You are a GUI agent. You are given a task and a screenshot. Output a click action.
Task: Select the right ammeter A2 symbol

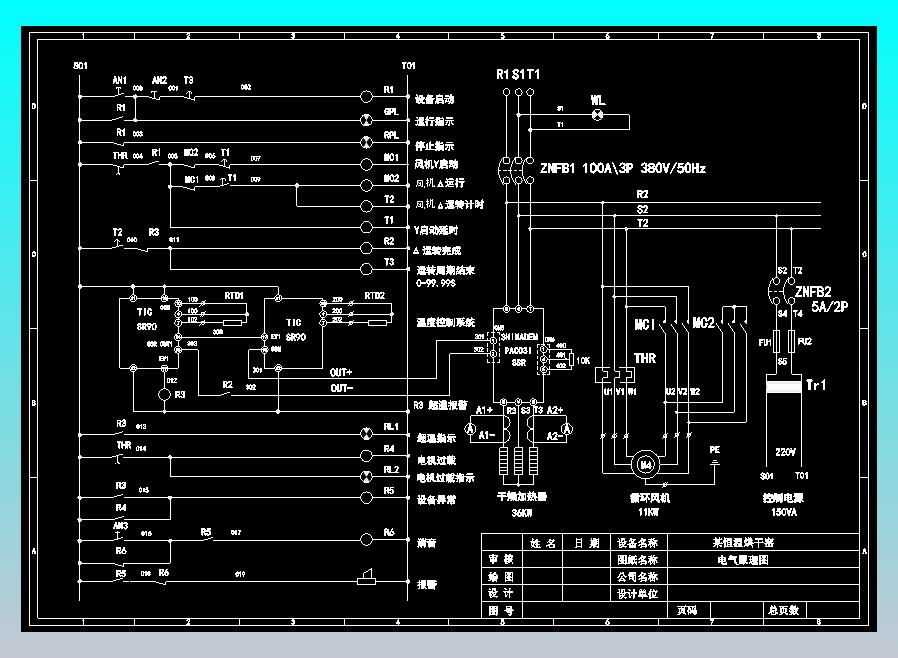point(567,428)
